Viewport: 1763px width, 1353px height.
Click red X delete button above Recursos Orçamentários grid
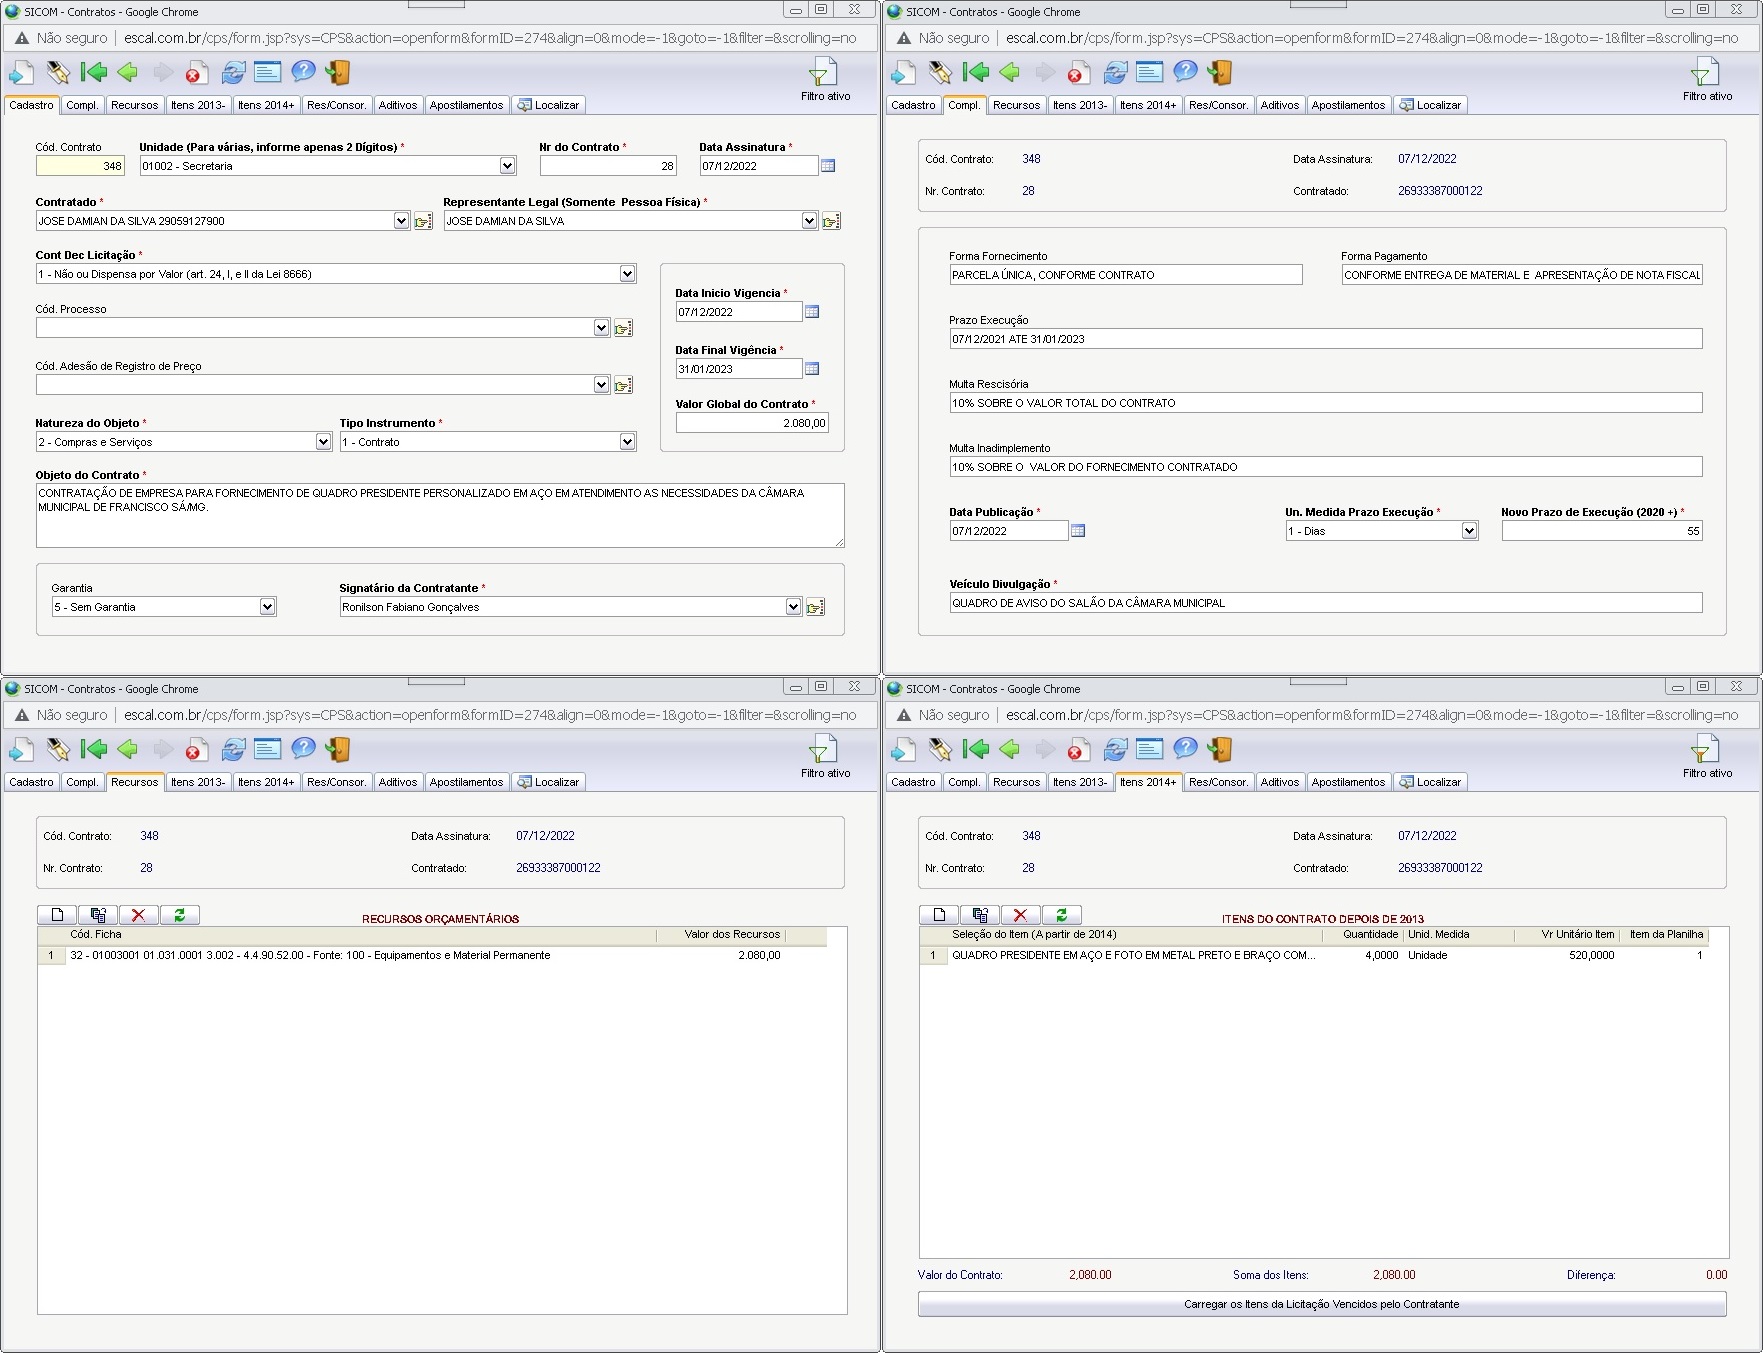click(138, 915)
